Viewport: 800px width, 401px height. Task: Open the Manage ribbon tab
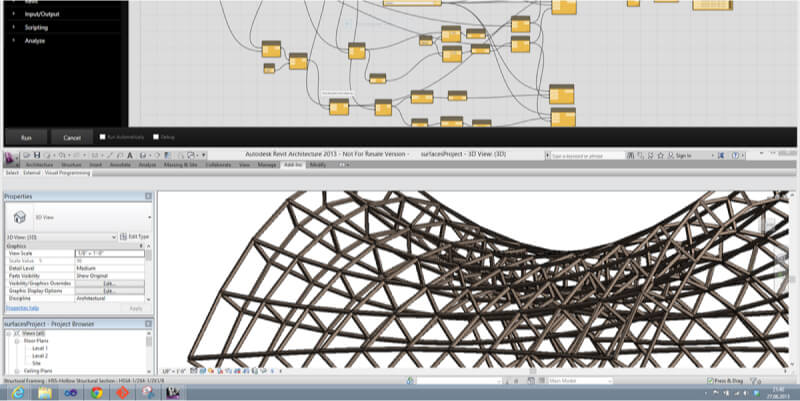266,165
